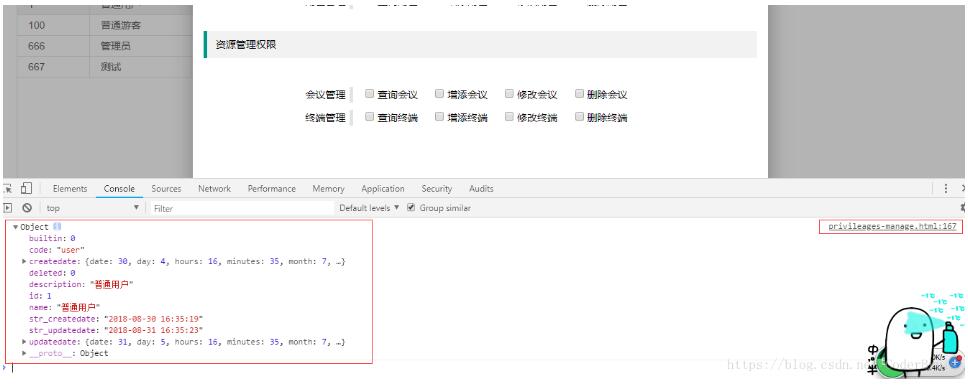The height and width of the screenshot is (391, 968).
Task: Check the 查询终端 checkbox
Action: (369, 117)
